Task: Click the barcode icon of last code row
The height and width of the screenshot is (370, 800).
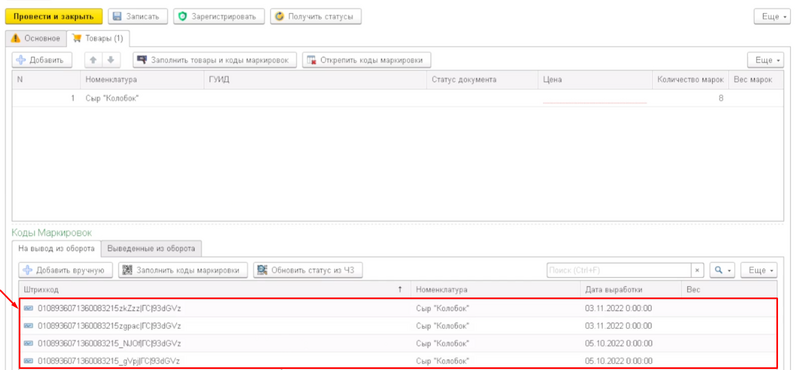Action: click(28, 361)
